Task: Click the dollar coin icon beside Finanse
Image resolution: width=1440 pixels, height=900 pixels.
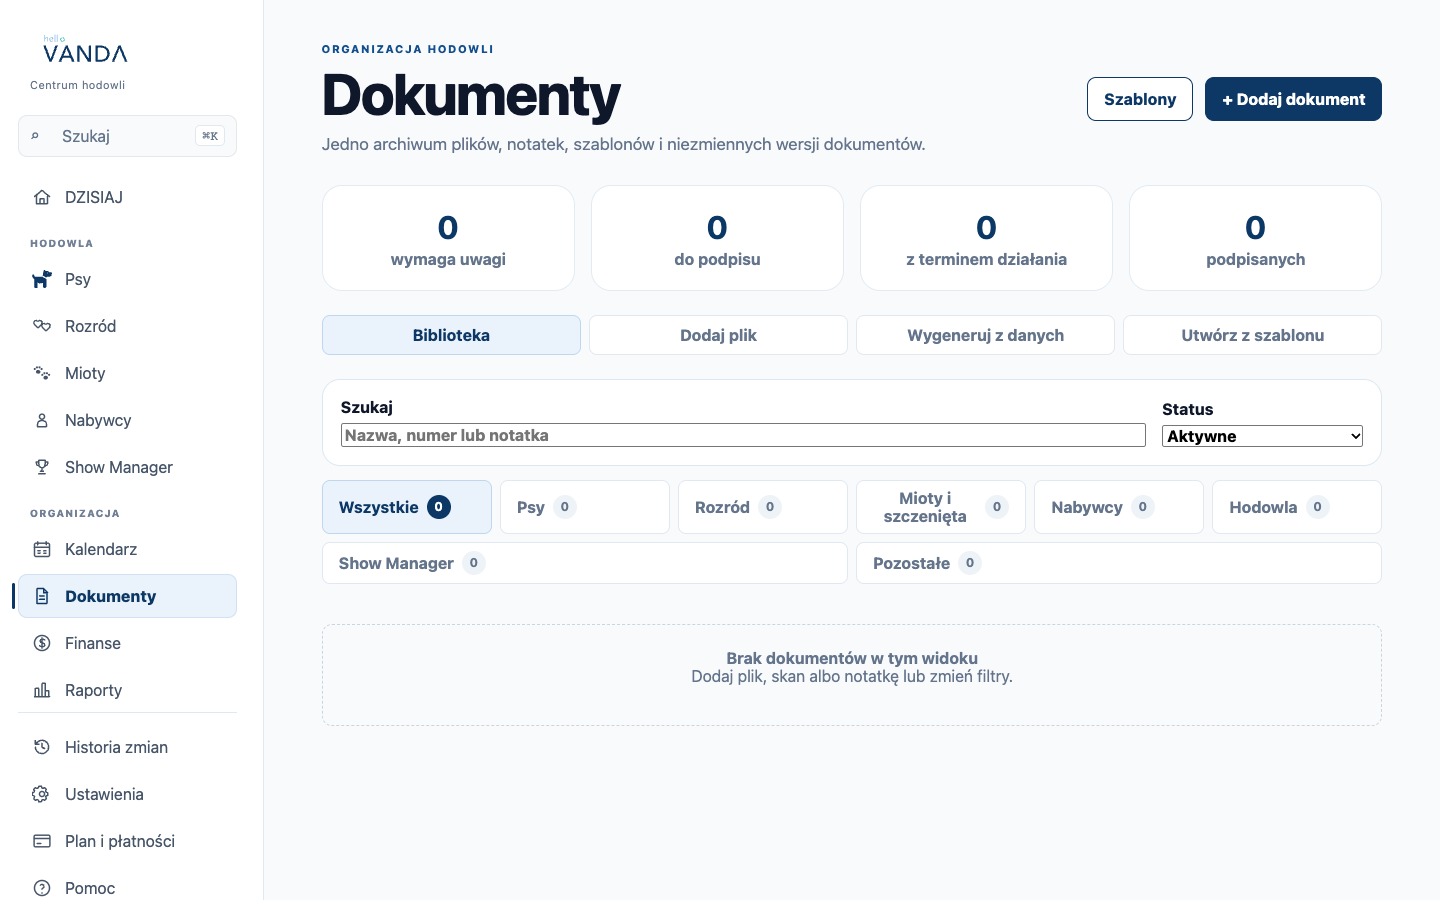Action: [x=42, y=643]
